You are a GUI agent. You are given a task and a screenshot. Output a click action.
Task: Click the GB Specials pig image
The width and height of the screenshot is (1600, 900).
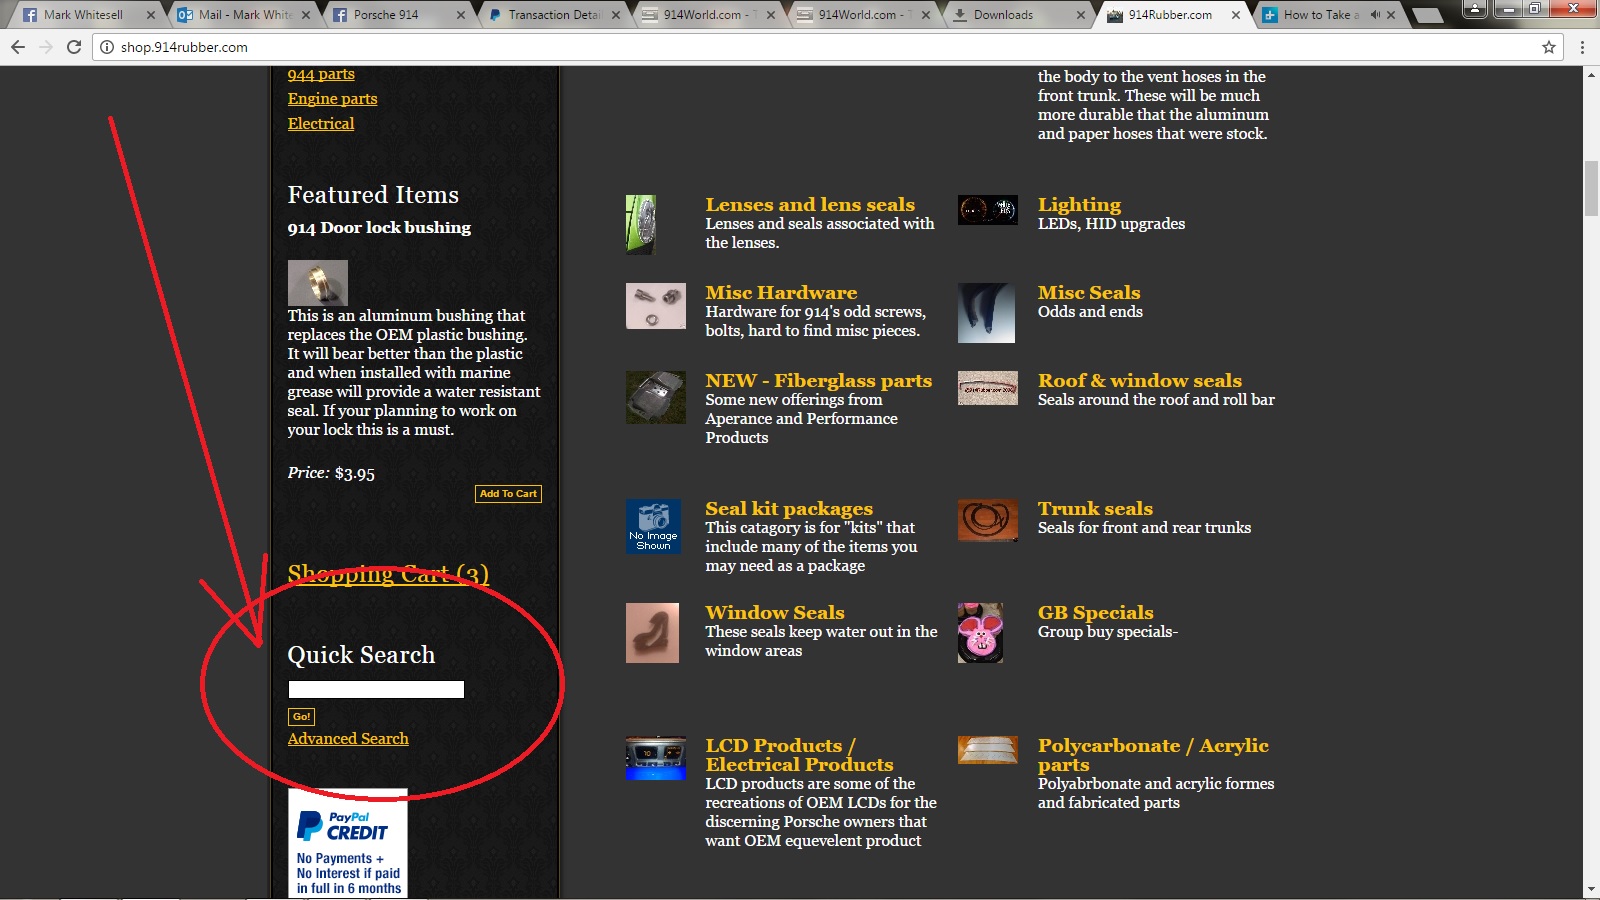980,632
